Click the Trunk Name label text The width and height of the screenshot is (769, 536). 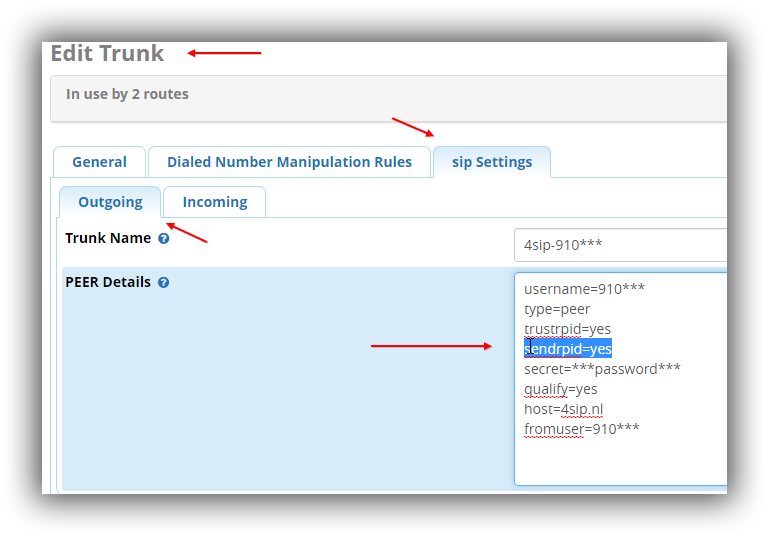pyautogui.click(x=108, y=239)
